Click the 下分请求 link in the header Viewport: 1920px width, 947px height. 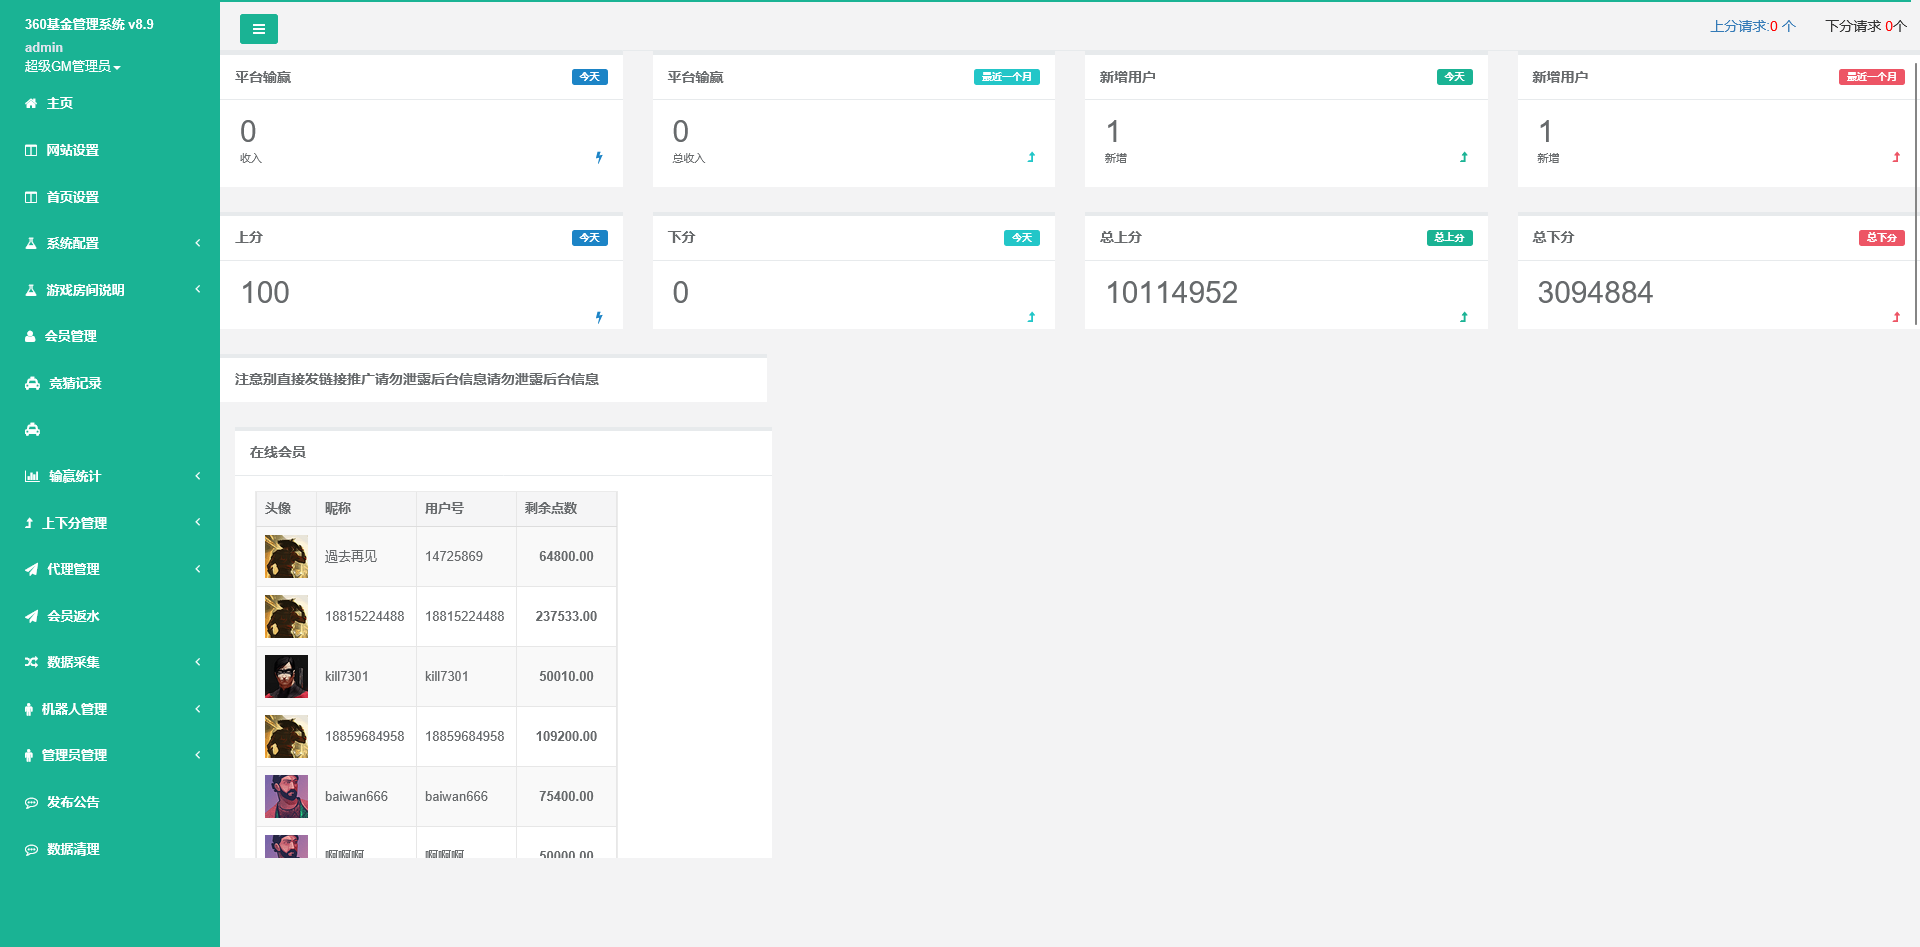(x=1865, y=26)
